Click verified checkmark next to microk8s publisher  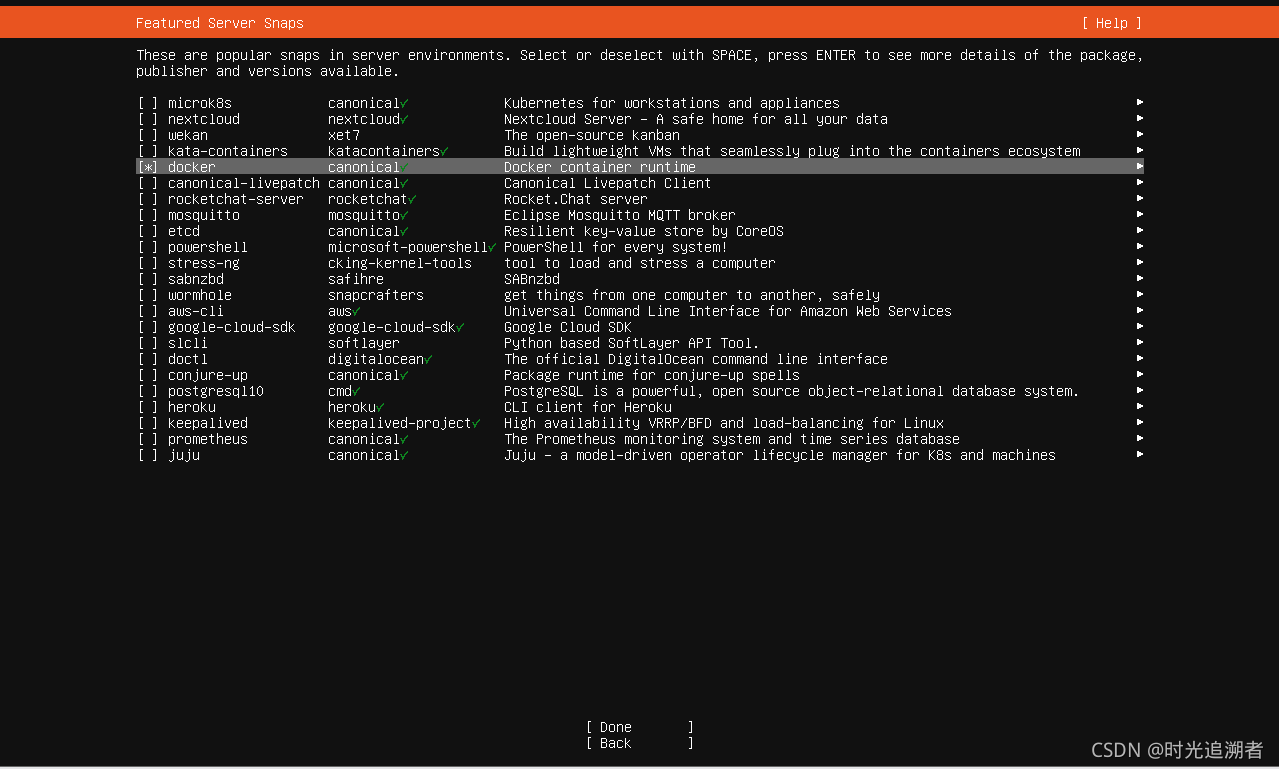click(404, 103)
